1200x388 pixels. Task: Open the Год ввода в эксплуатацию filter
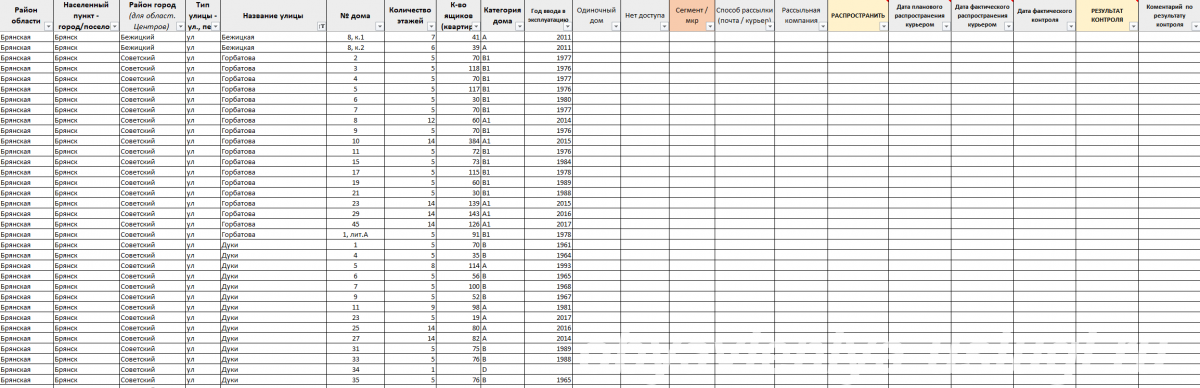coord(568,27)
